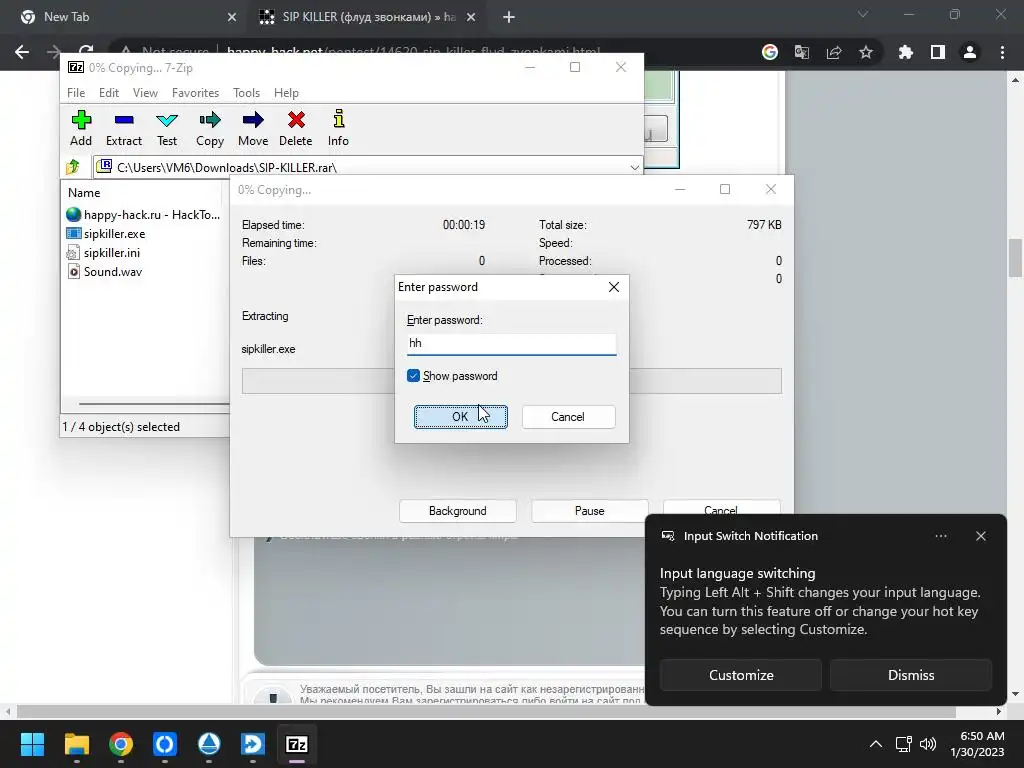Image resolution: width=1024 pixels, height=768 pixels.
Task: Click 7-Zip icon in taskbar
Action: [297, 744]
